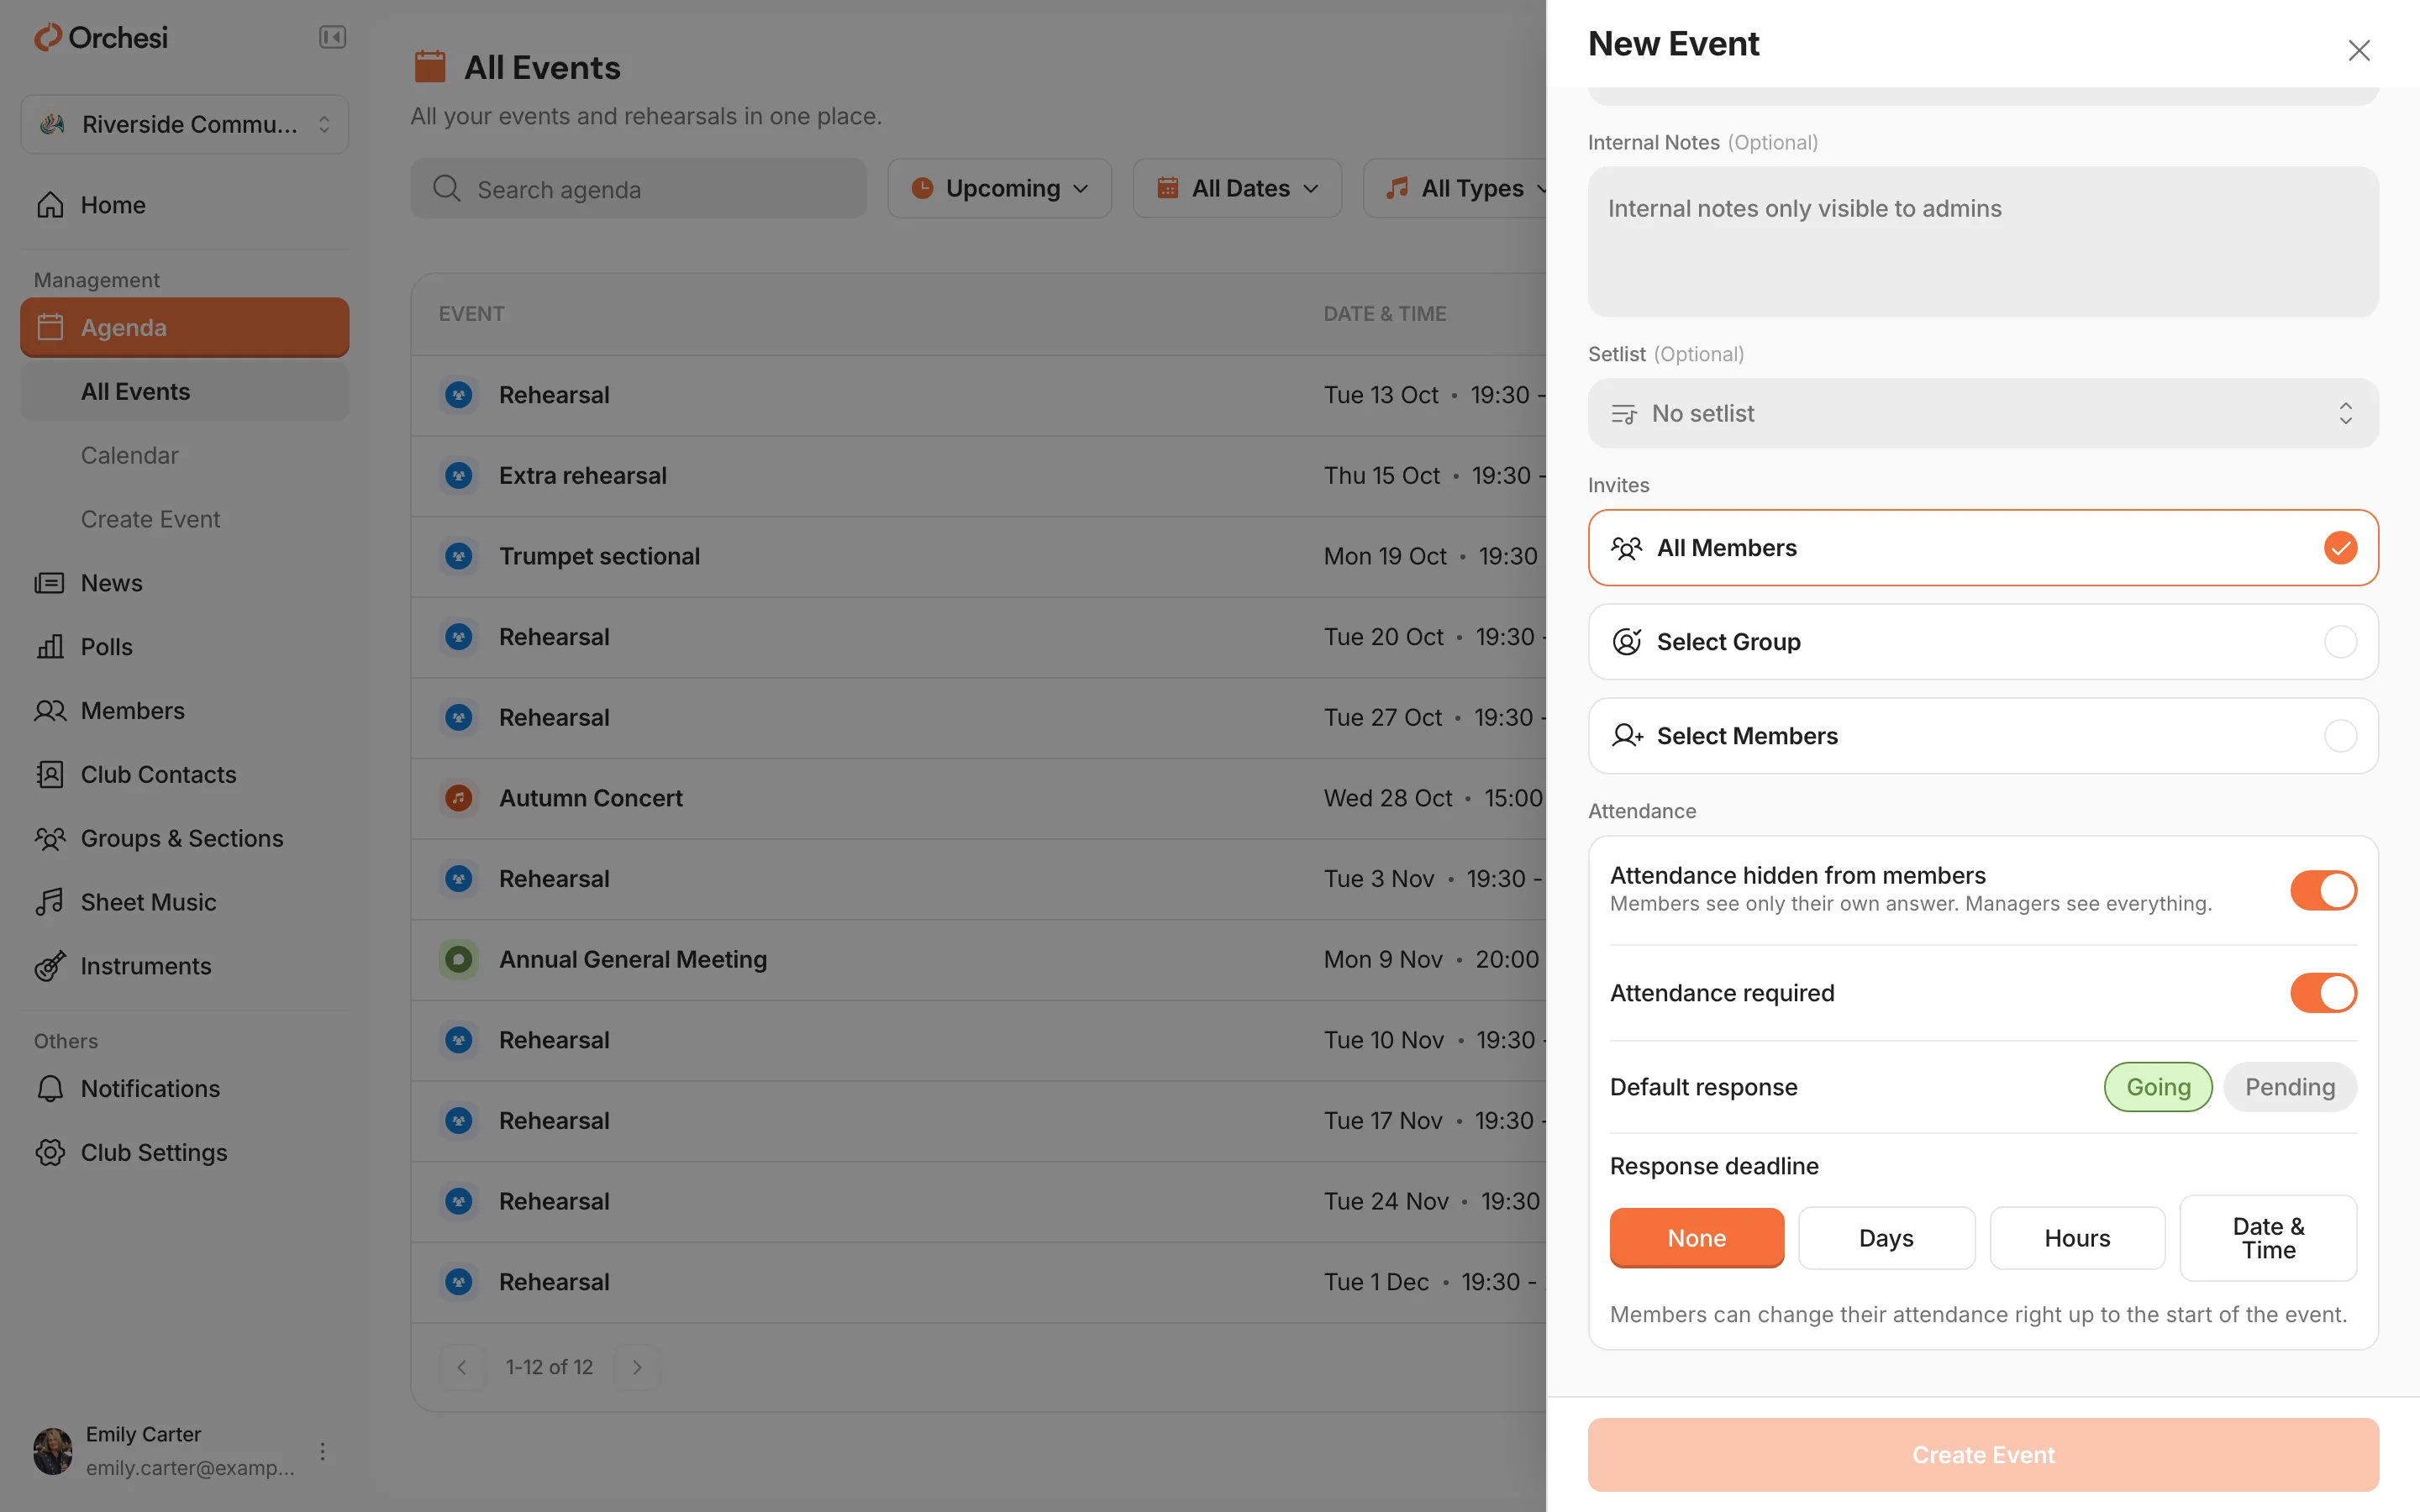Open the Trumpet sectional event
The image size is (2420, 1512).
pyautogui.click(x=979, y=556)
